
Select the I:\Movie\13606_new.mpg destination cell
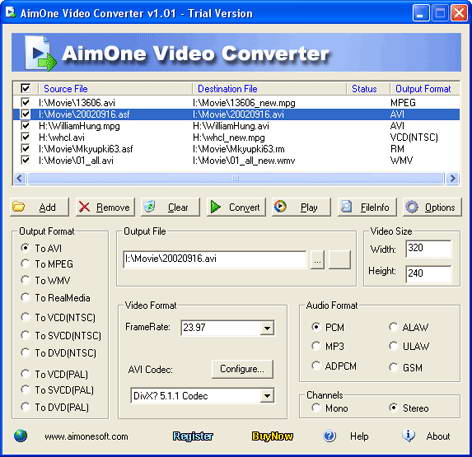coord(244,103)
